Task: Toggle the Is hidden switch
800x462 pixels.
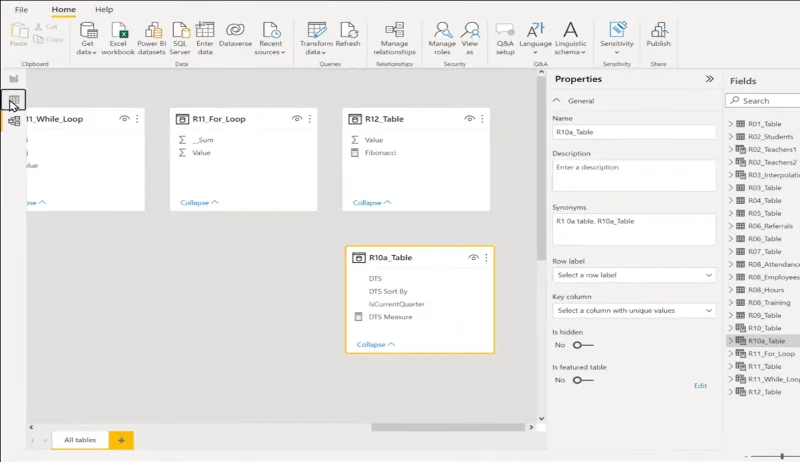Action: tap(583, 345)
